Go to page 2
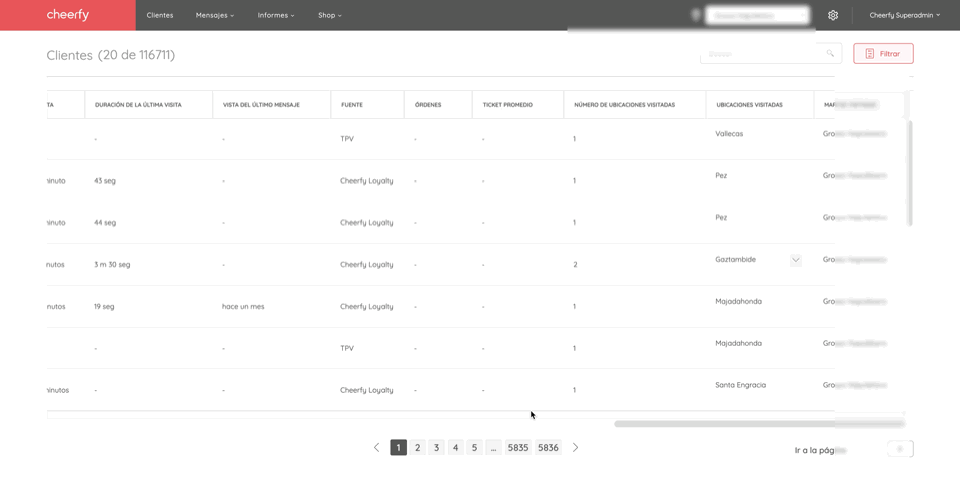960x498 pixels. coord(418,448)
